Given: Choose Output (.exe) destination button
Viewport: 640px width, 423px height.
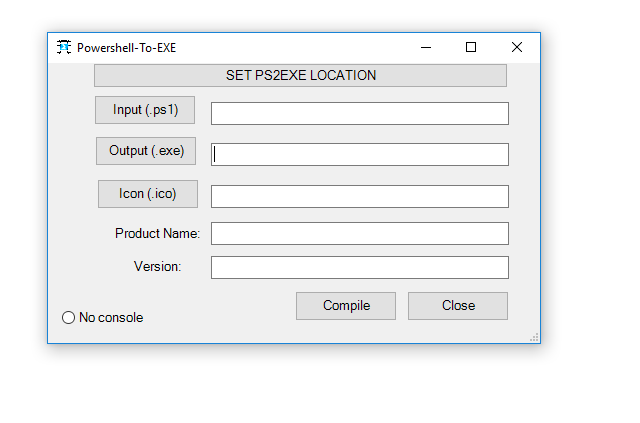Looking at the screenshot, I should click(x=146, y=151).
